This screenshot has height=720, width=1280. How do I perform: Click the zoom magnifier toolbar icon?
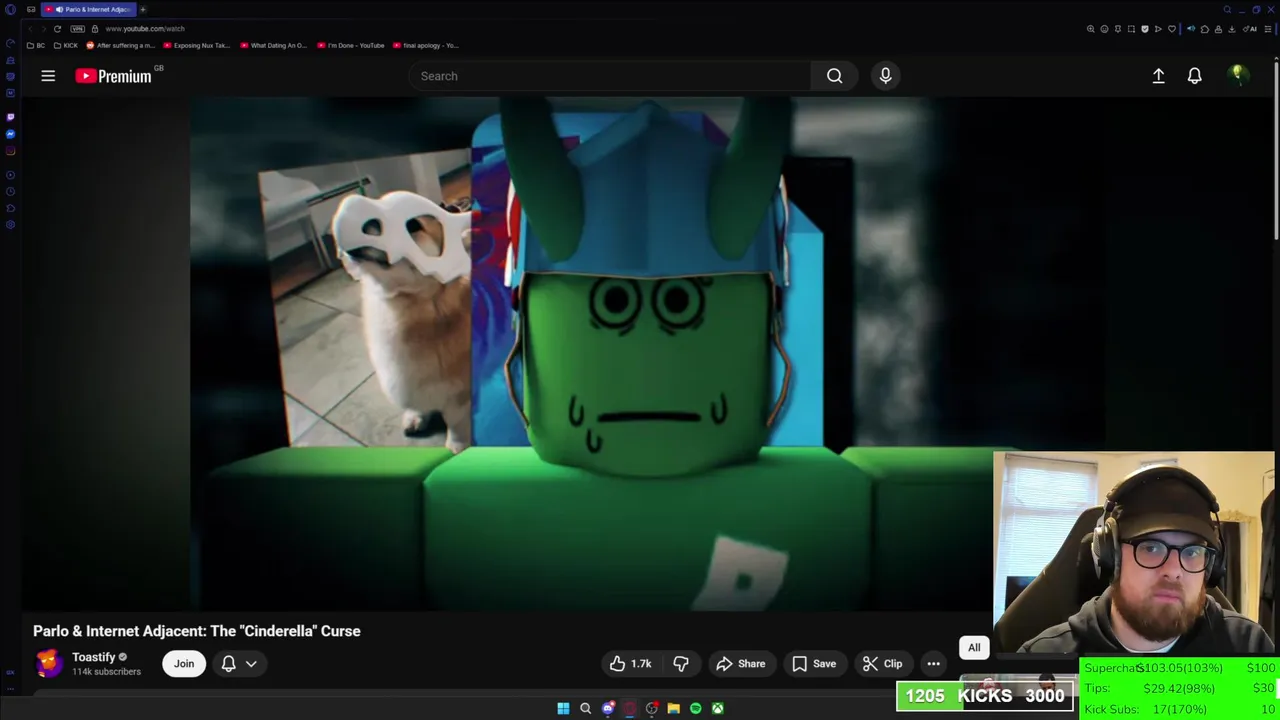pos(1091,29)
